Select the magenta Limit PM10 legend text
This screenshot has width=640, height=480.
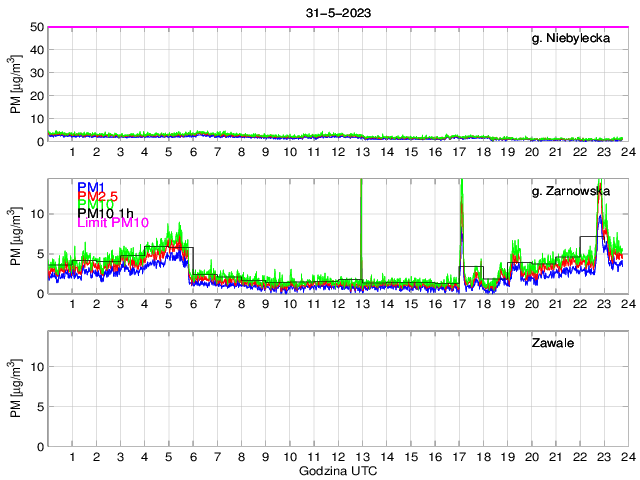tap(112, 235)
